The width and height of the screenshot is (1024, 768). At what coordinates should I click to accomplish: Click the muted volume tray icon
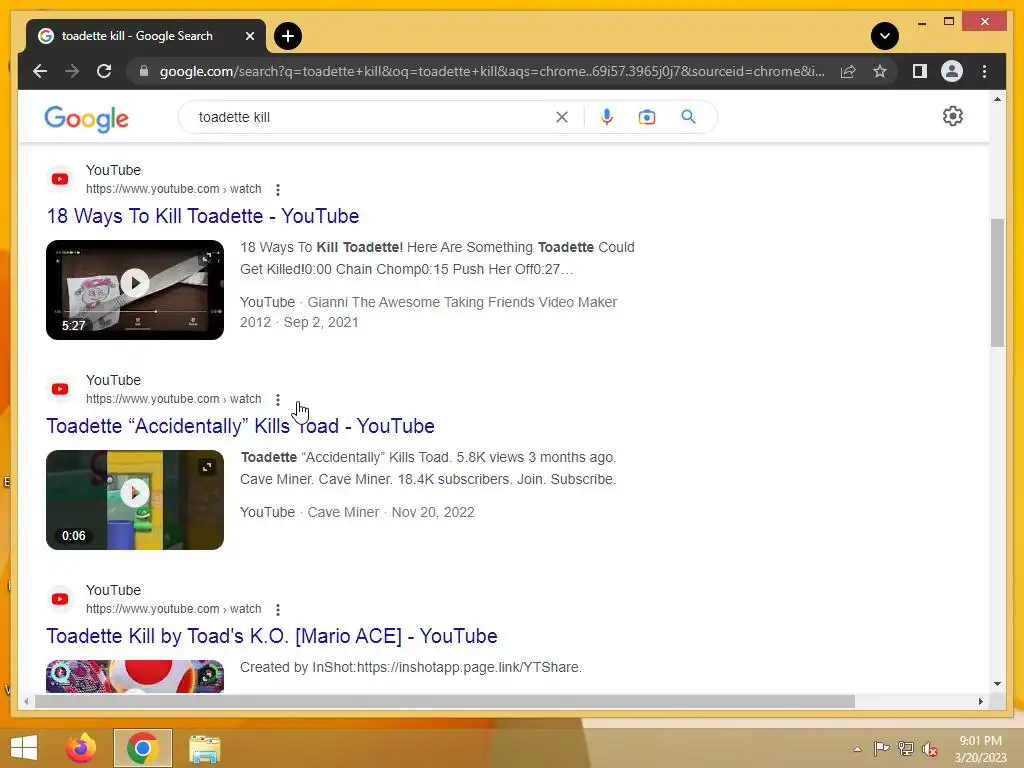(x=930, y=749)
